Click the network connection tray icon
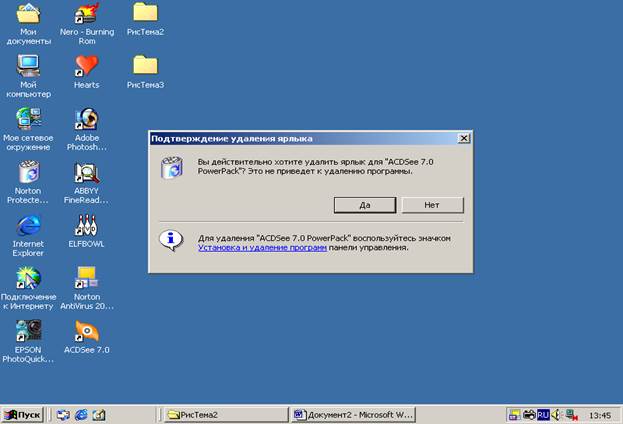The image size is (623, 424). coord(571,415)
